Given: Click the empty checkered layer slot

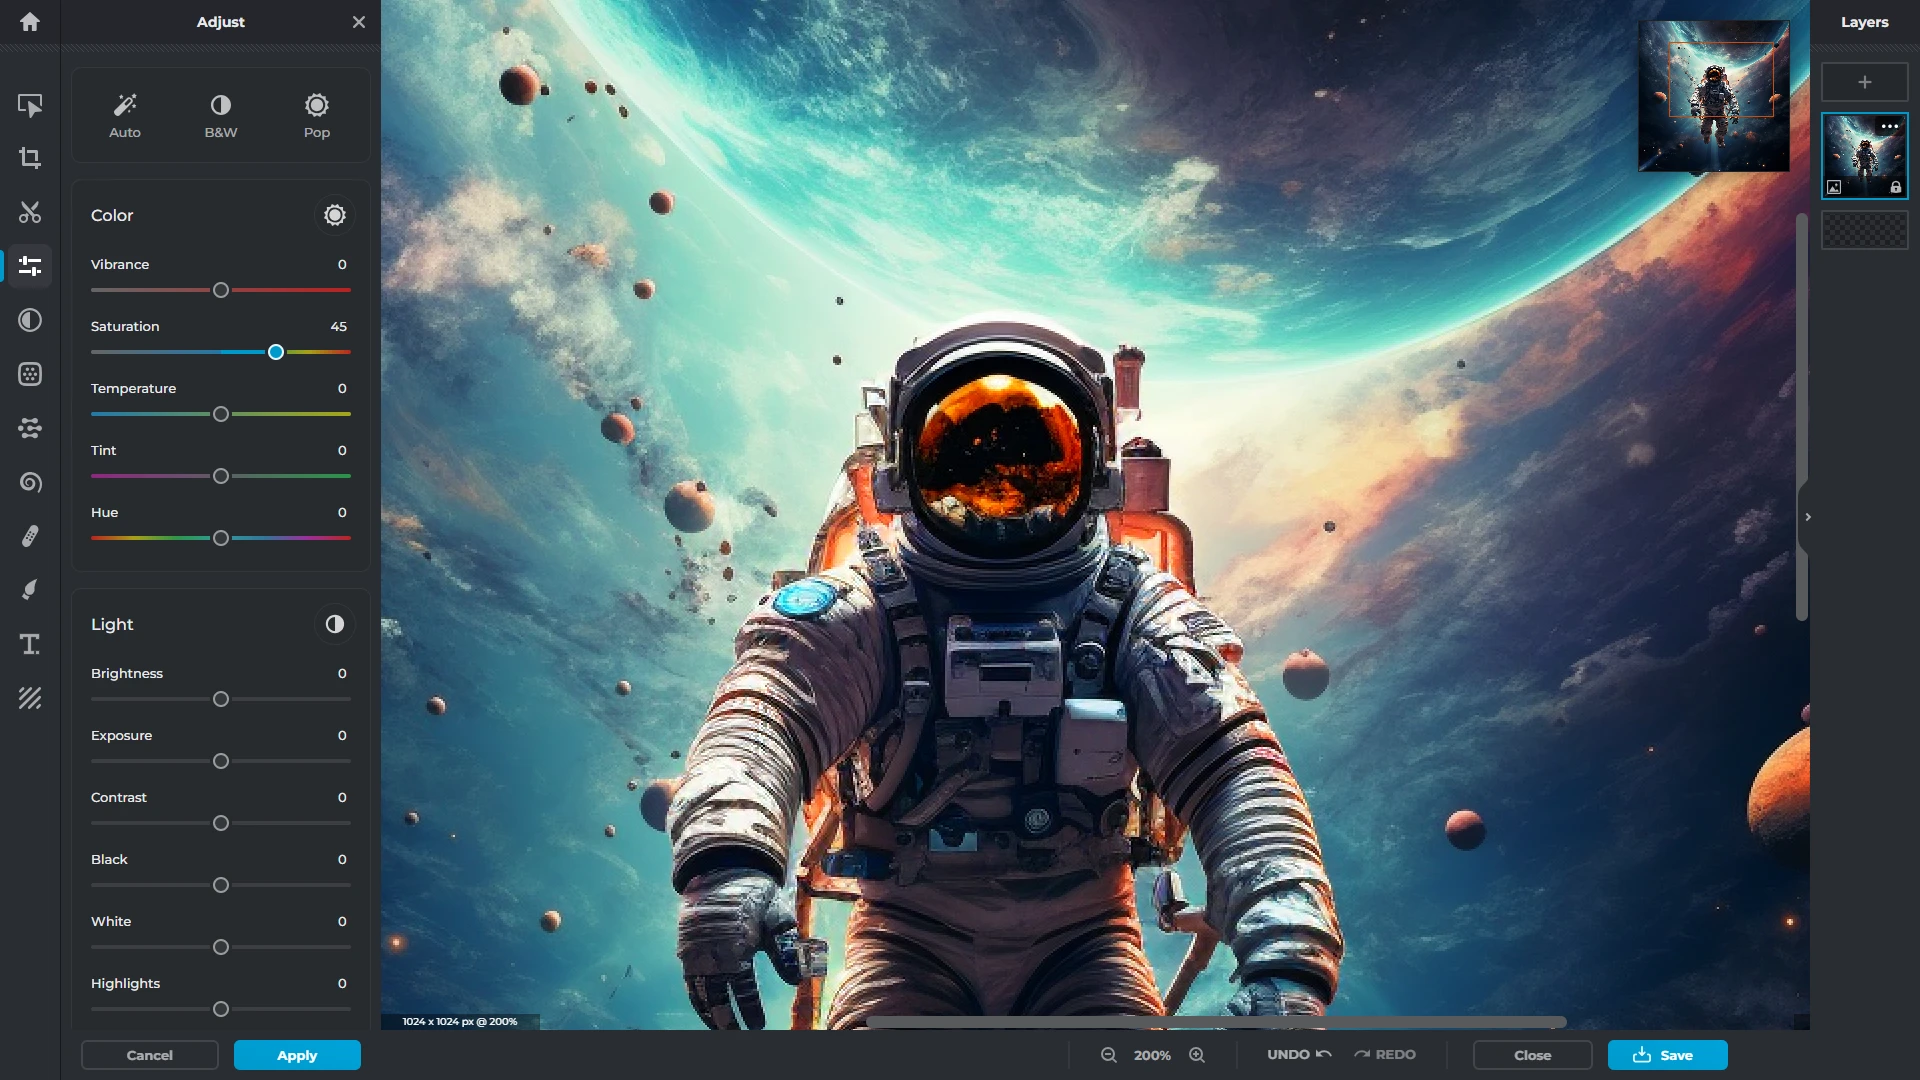Looking at the screenshot, I should click(1865, 230).
